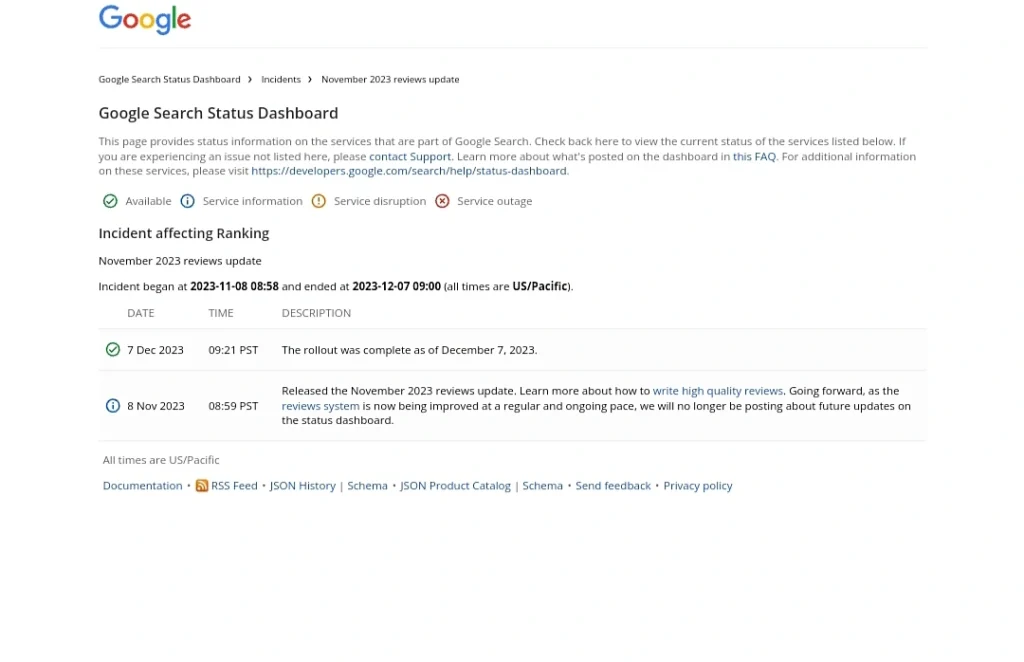Click the Send feedback link
The image size is (1024, 662).
pyautogui.click(x=613, y=485)
